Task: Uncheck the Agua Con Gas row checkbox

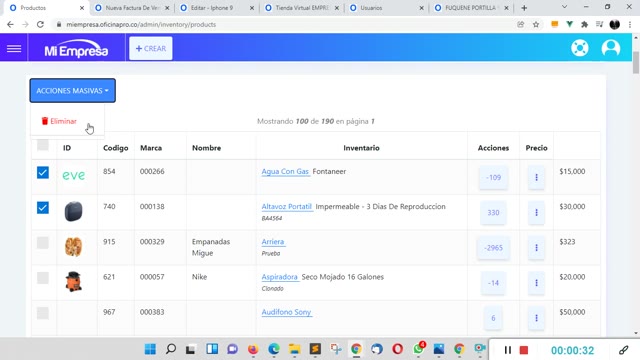Action: [x=43, y=172]
